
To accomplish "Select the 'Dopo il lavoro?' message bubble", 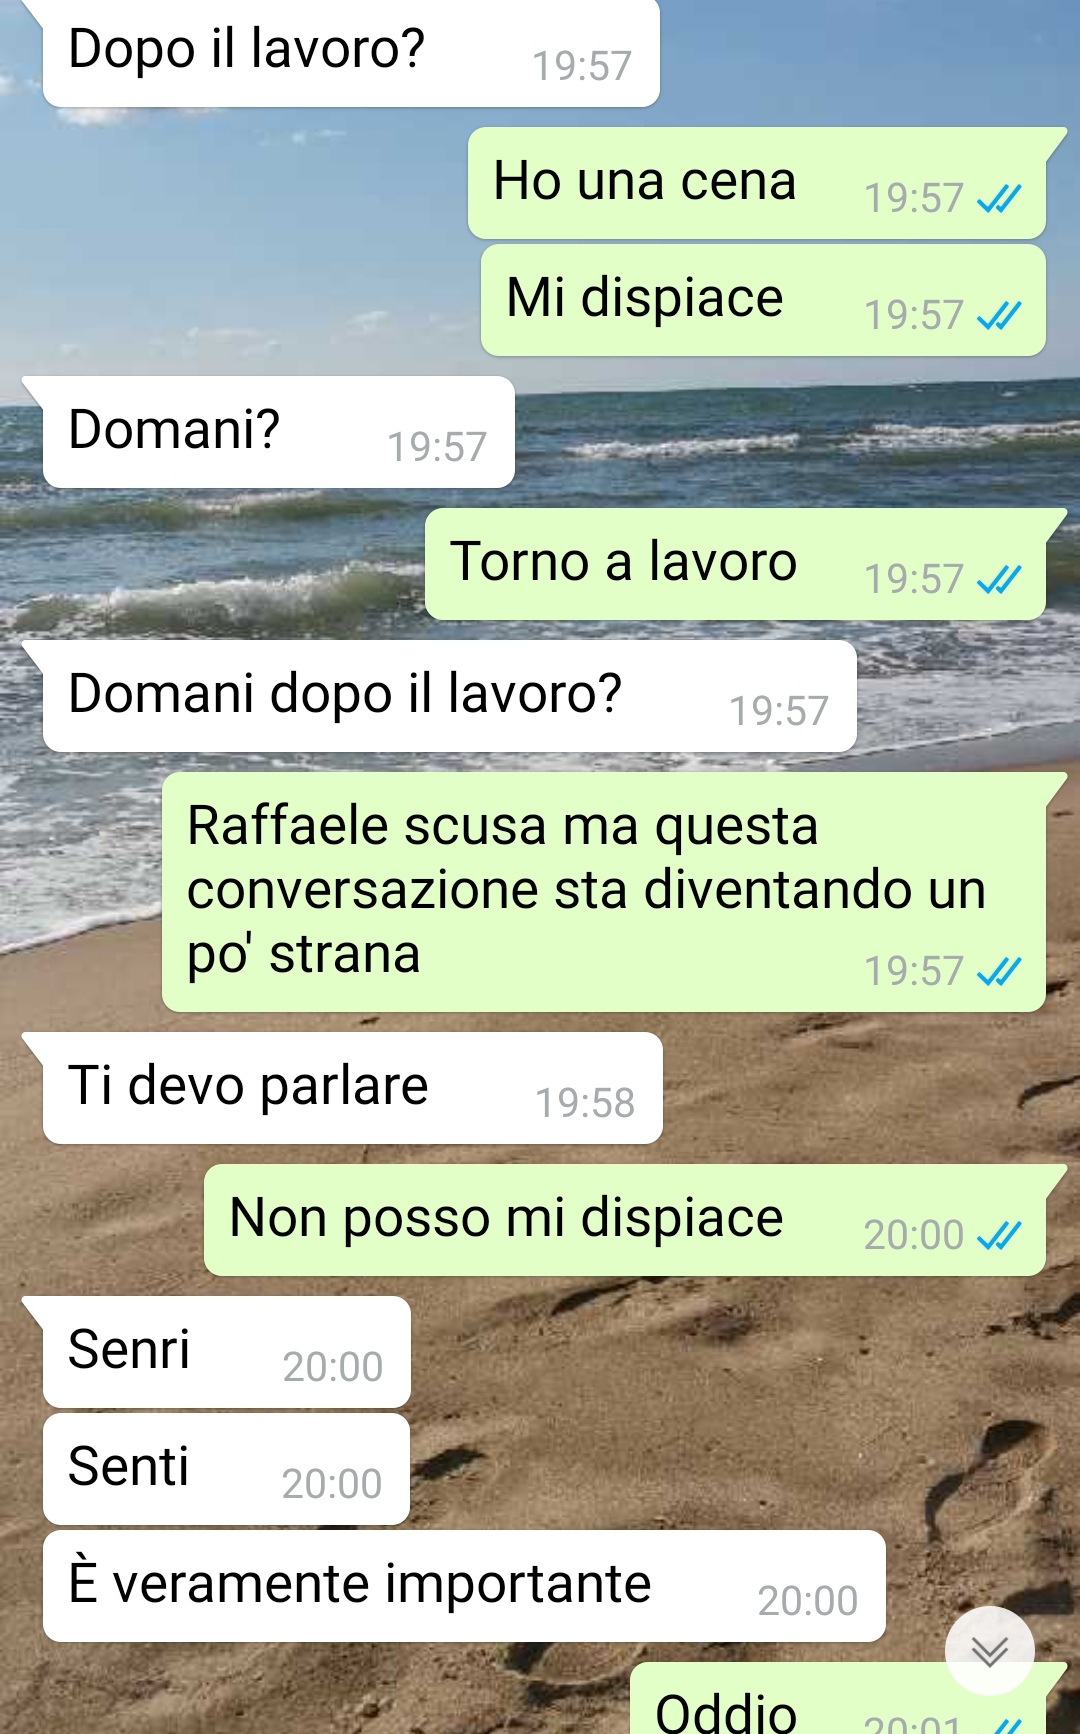I will (350, 52).
